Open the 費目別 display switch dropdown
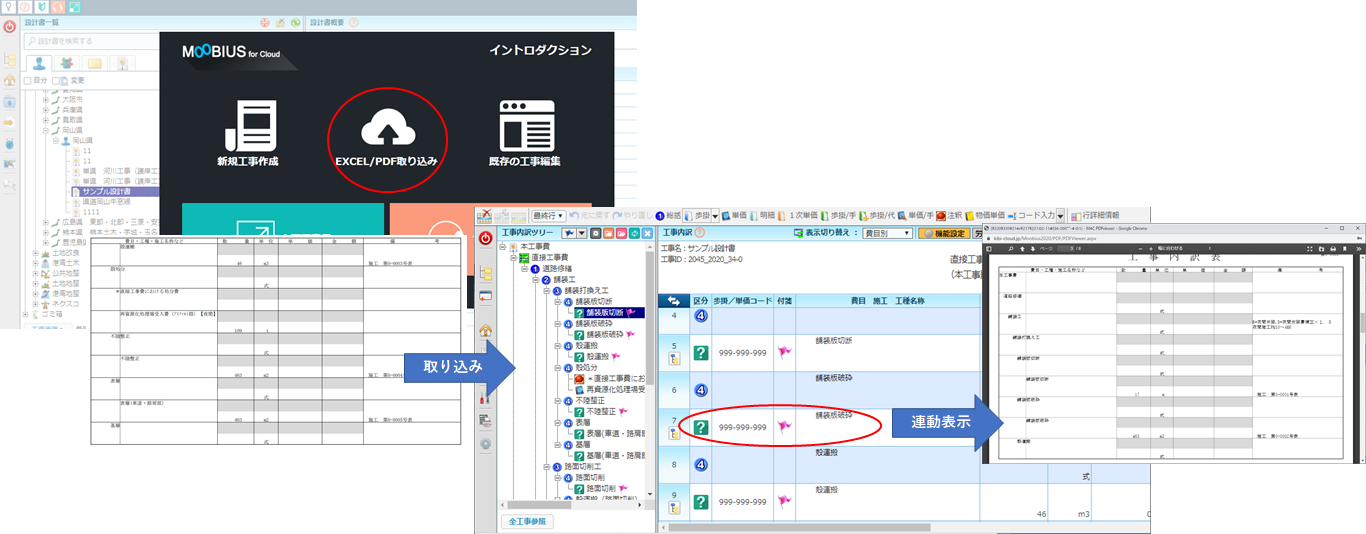 click(x=887, y=233)
